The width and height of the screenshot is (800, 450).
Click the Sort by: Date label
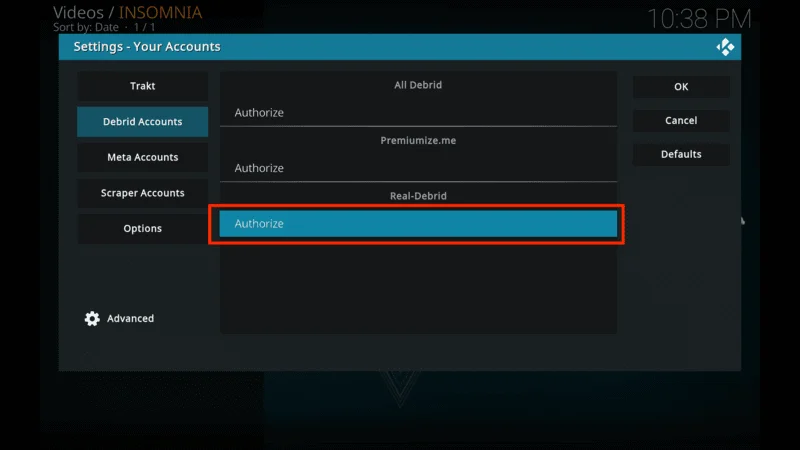tap(86, 27)
